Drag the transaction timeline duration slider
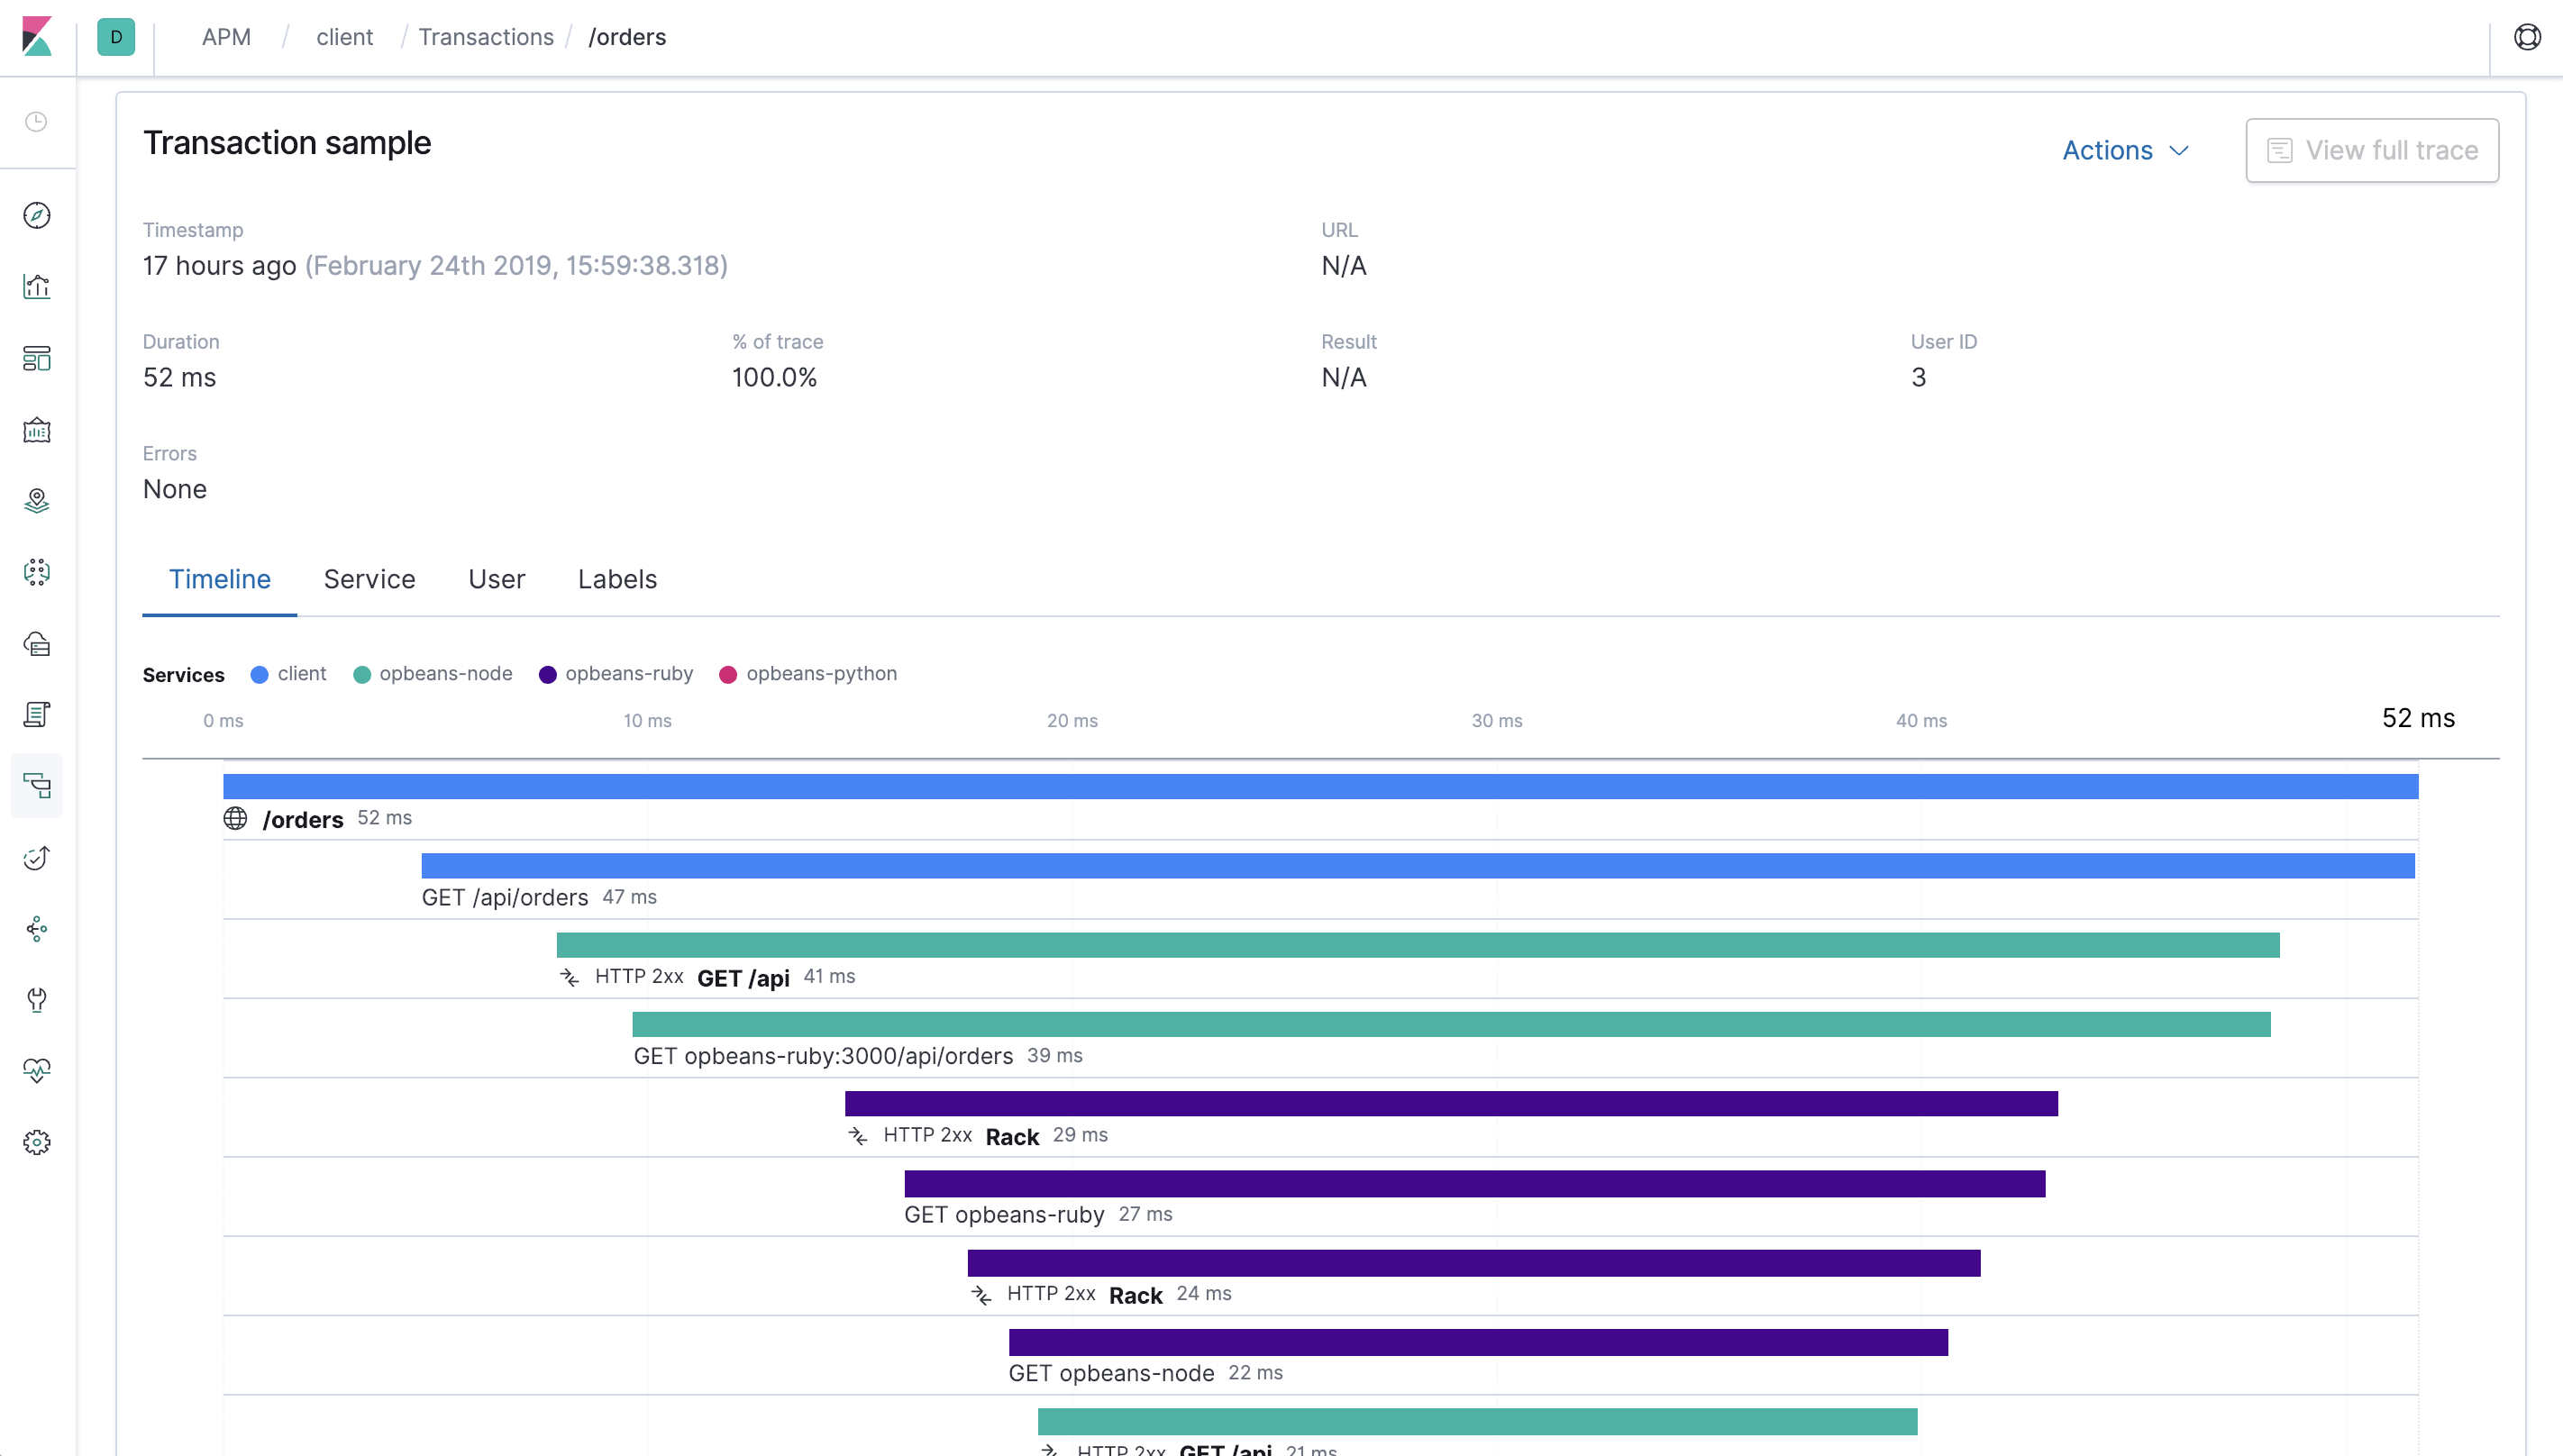 [x=2417, y=718]
